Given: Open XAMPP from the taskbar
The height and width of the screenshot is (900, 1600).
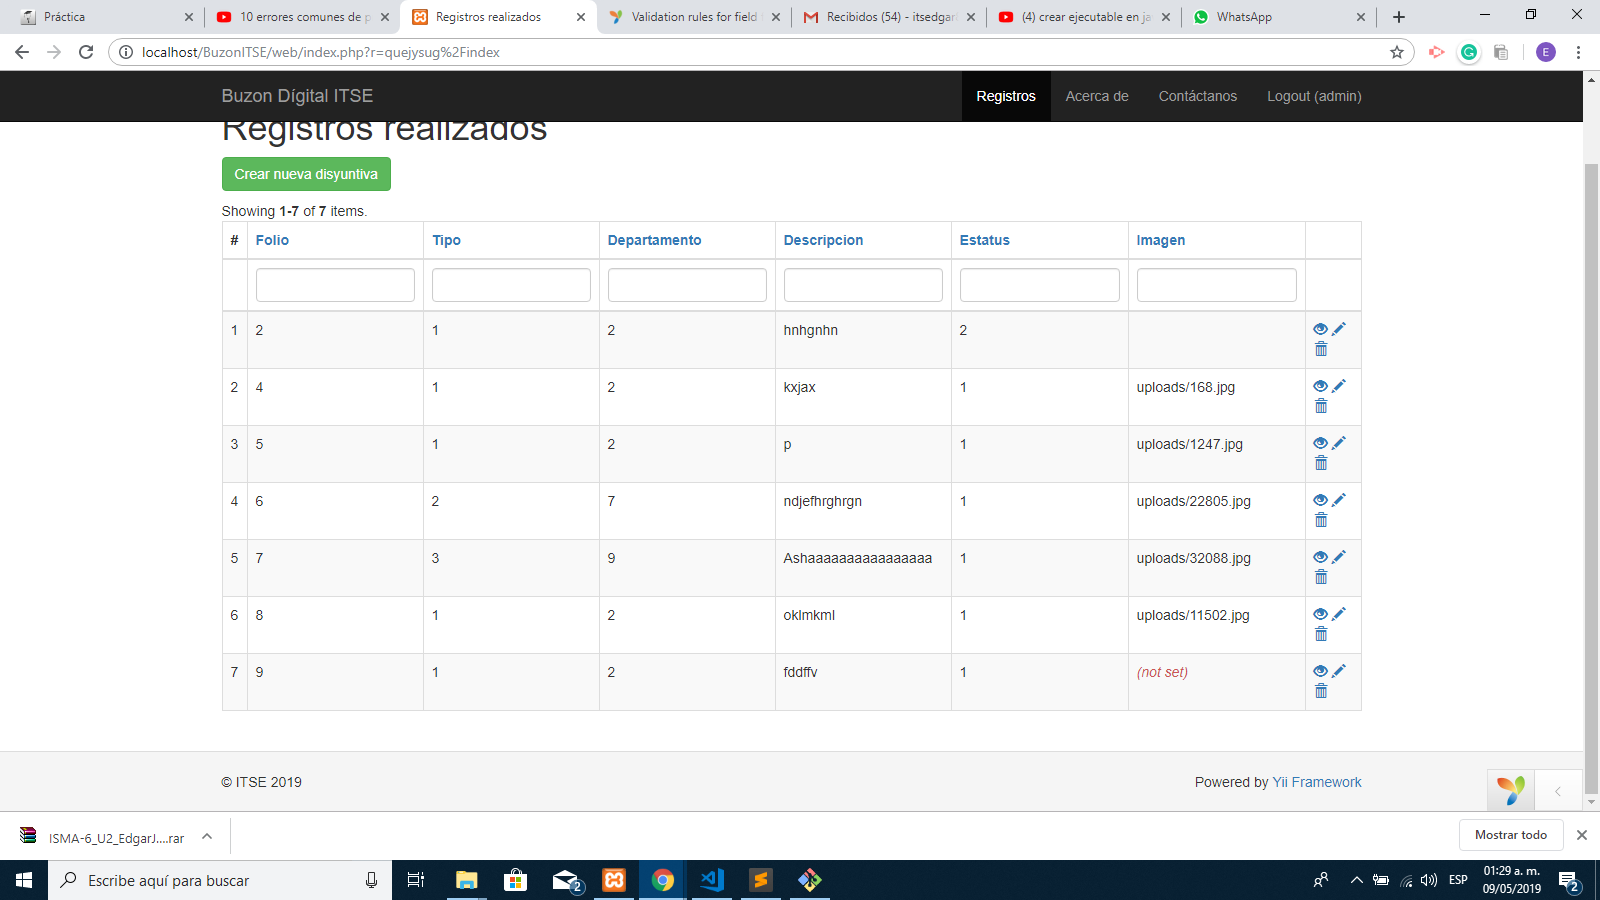Looking at the screenshot, I should [614, 880].
